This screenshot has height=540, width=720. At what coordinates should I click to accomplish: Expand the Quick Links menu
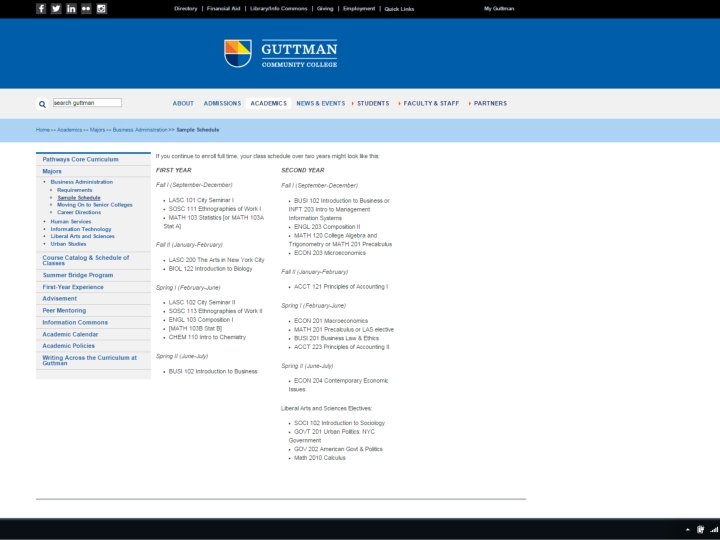coord(399,9)
